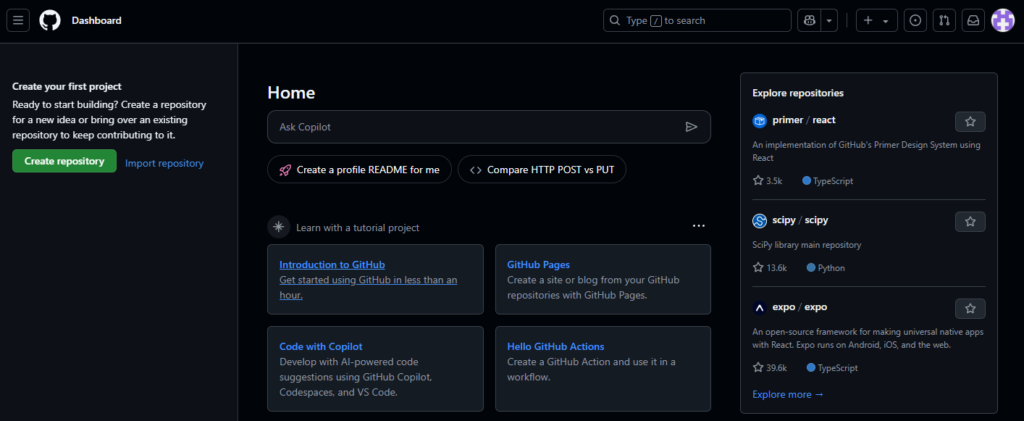Click the GitHub Octocat logo
The image size is (1024, 421).
[x=50, y=20]
